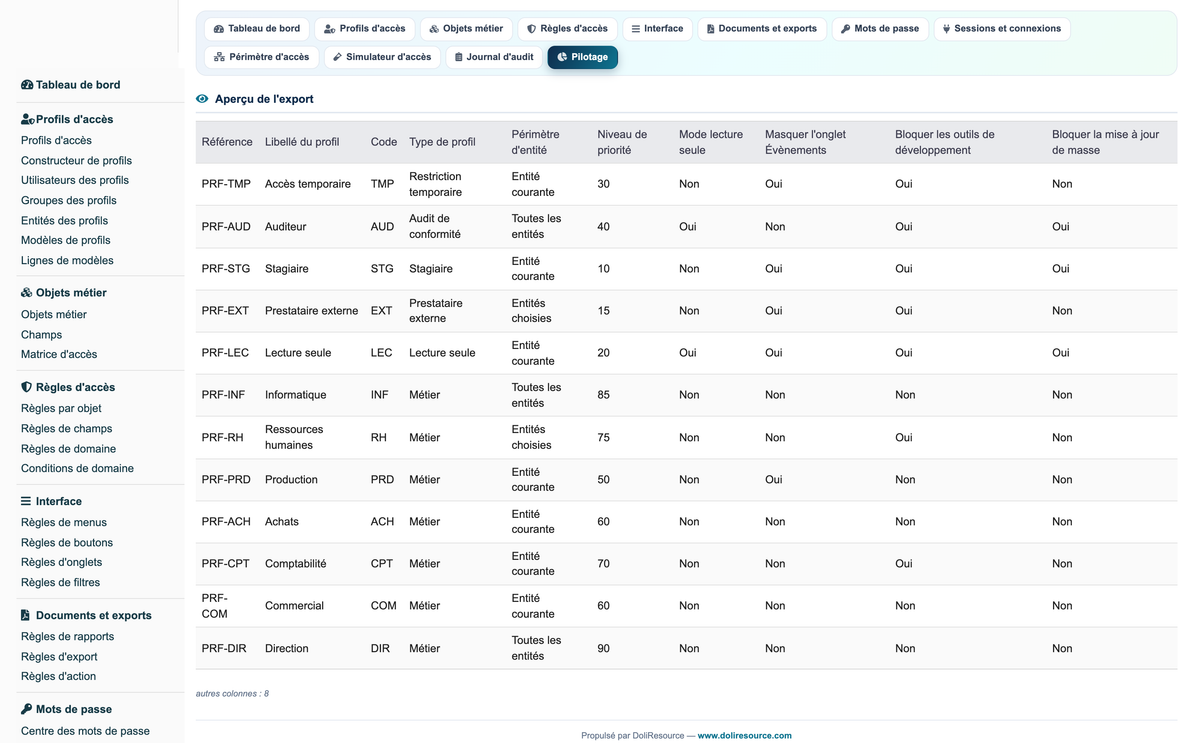1200x743 pixels.
Task: Open Règles de filtres link
Action: (60, 582)
